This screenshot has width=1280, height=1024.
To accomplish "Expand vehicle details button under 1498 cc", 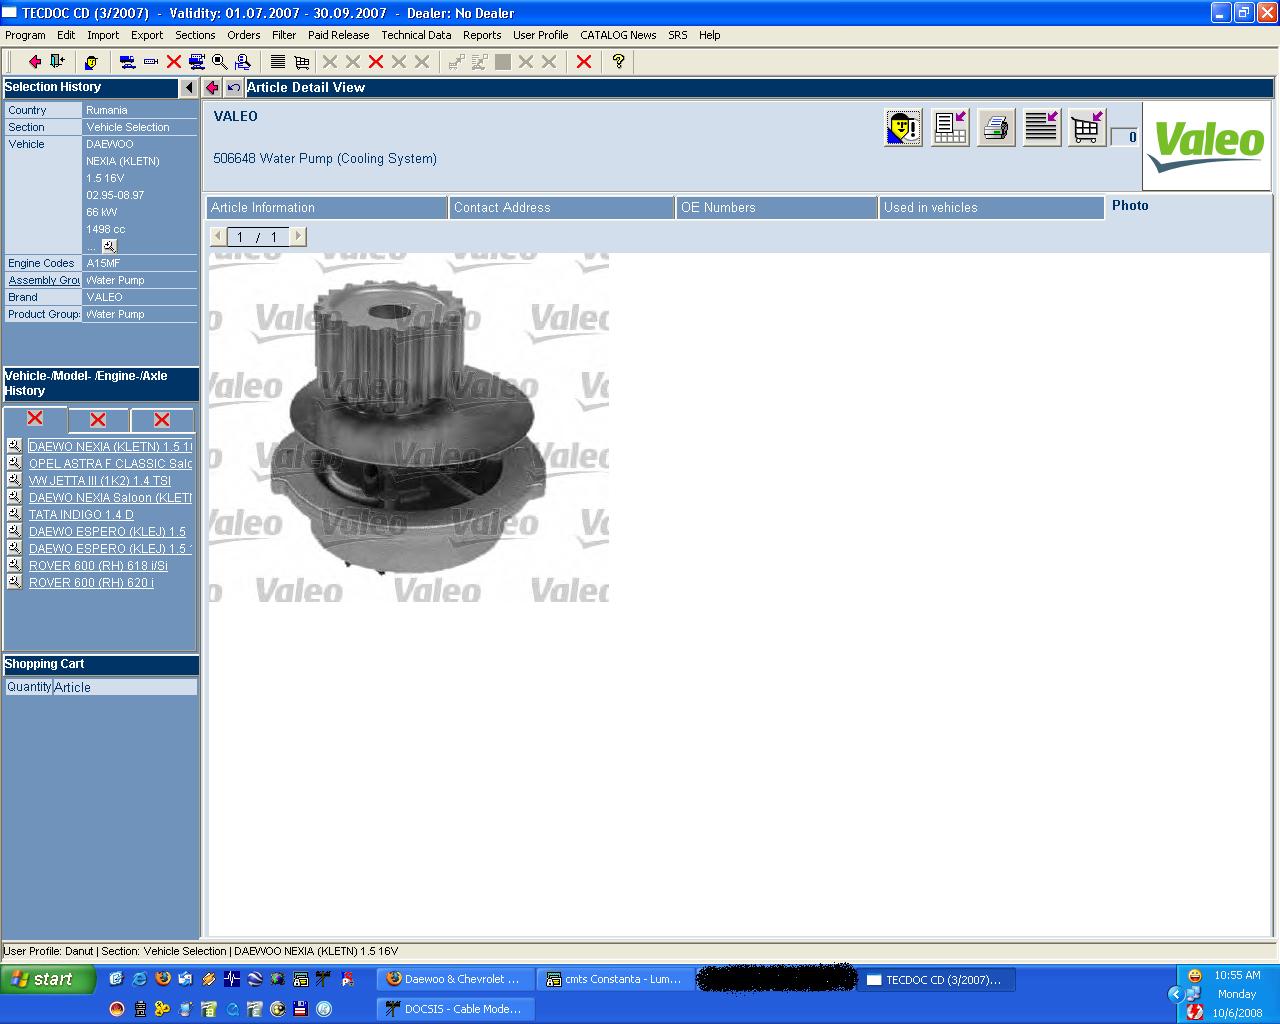I will tap(109, 246).
